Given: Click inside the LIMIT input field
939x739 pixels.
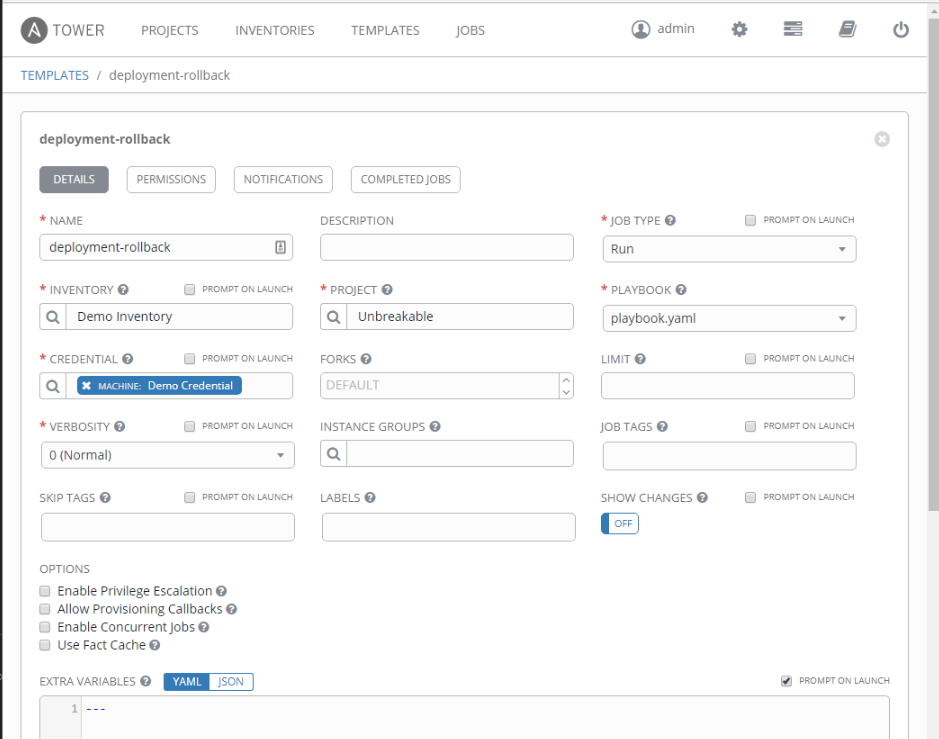Looking at the screenshot, I should click(x=728, y=385).
